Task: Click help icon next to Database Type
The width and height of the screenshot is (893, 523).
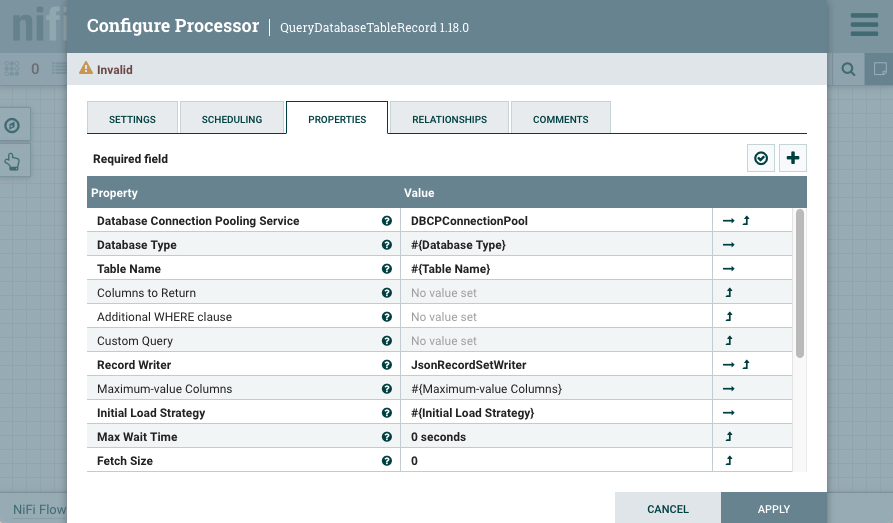Action: 386,245
